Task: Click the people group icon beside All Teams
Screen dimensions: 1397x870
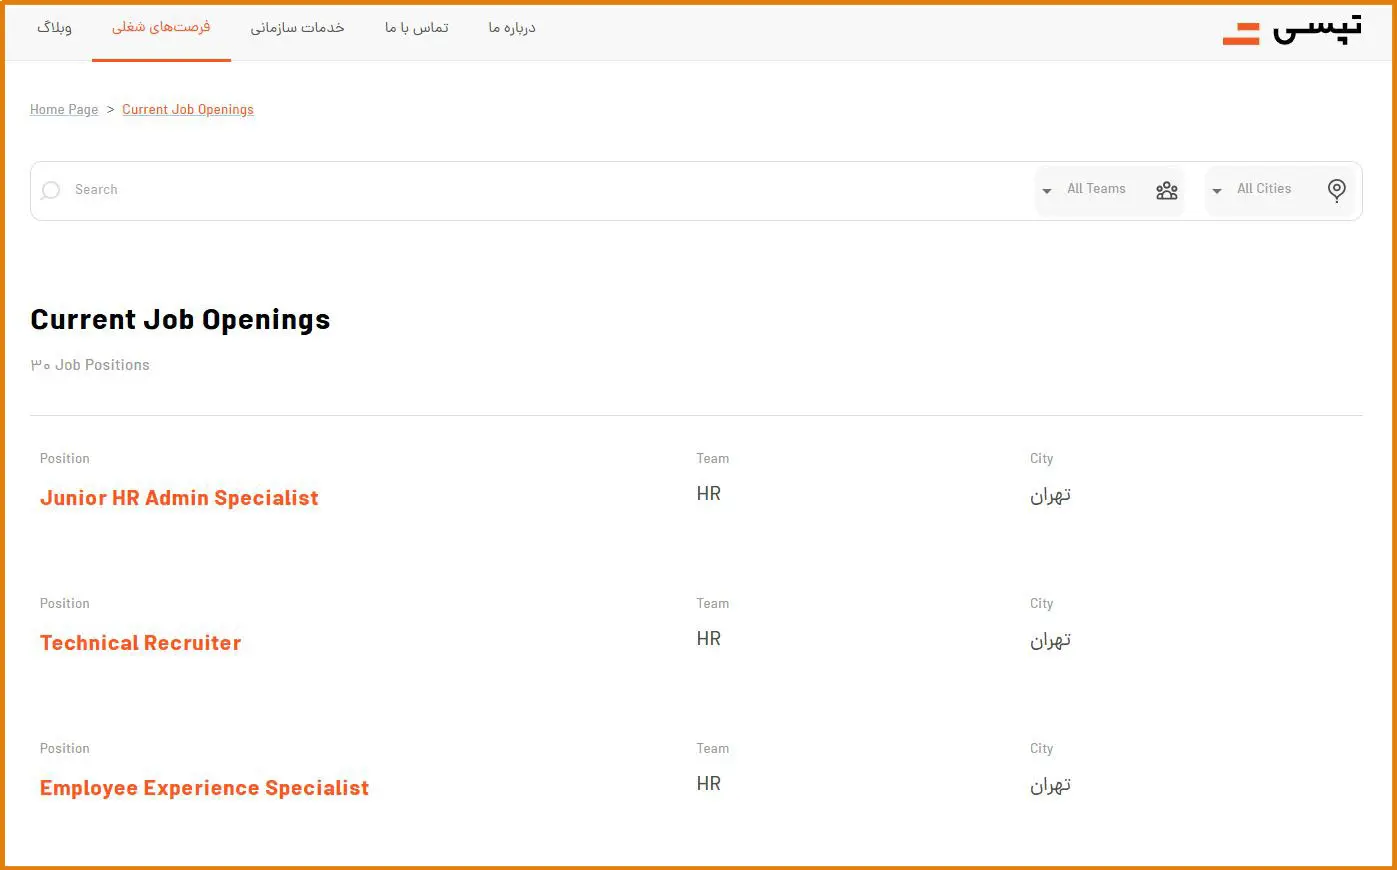Action: tap(1166, 190)
